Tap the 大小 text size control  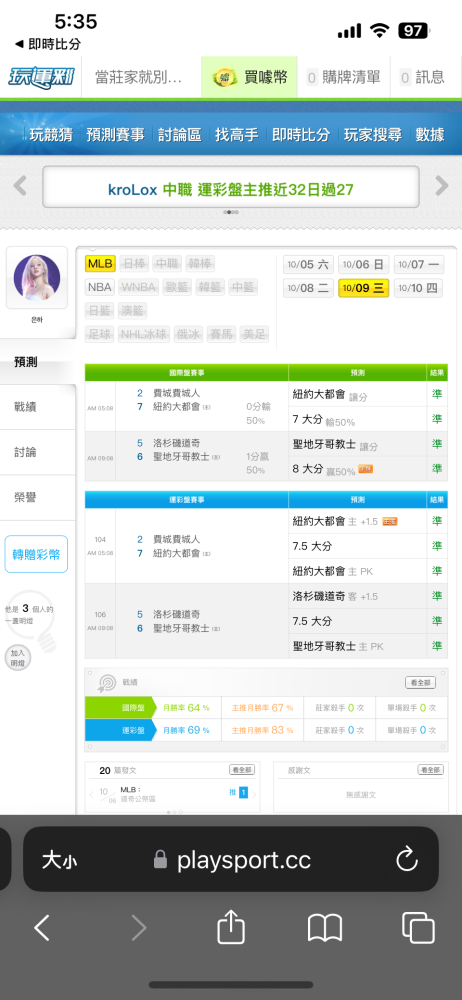(59, 861)
